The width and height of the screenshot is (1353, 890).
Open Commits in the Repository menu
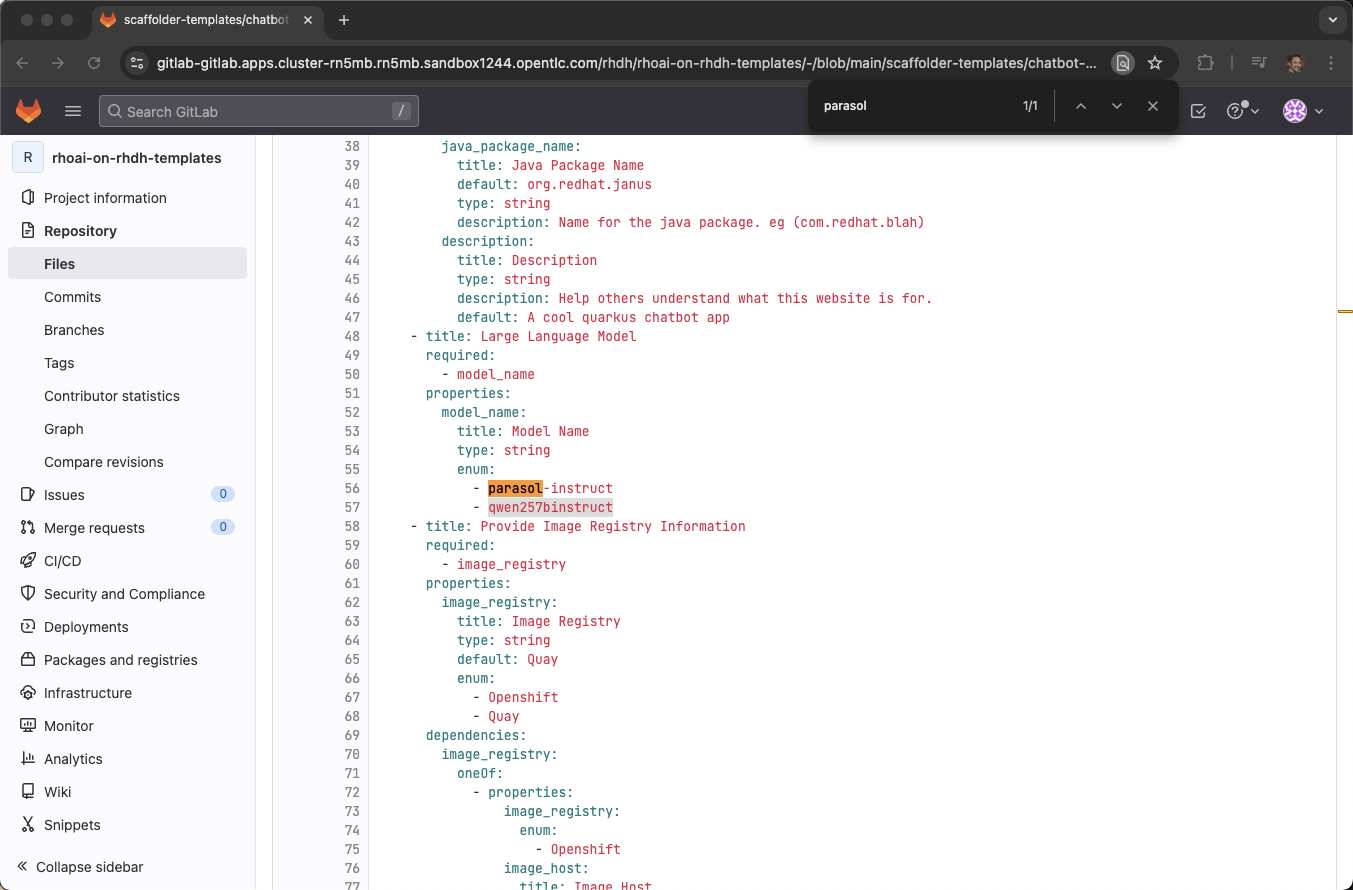click(72, 297)
